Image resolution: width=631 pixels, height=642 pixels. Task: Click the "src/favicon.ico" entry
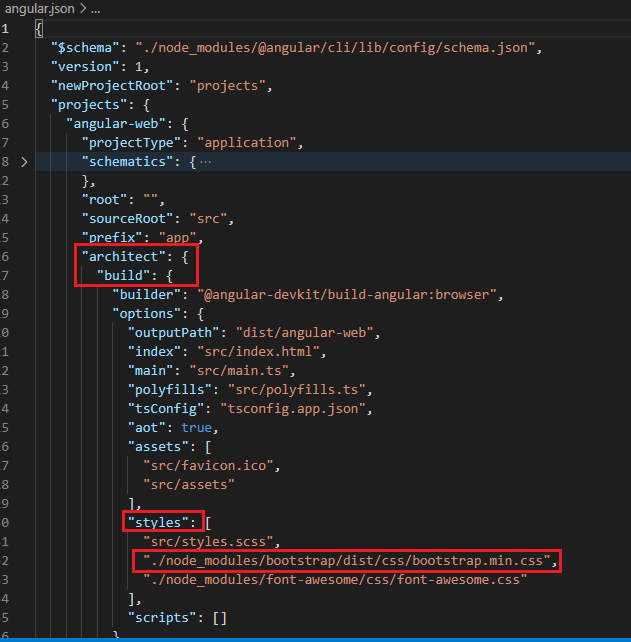(208, 466)
